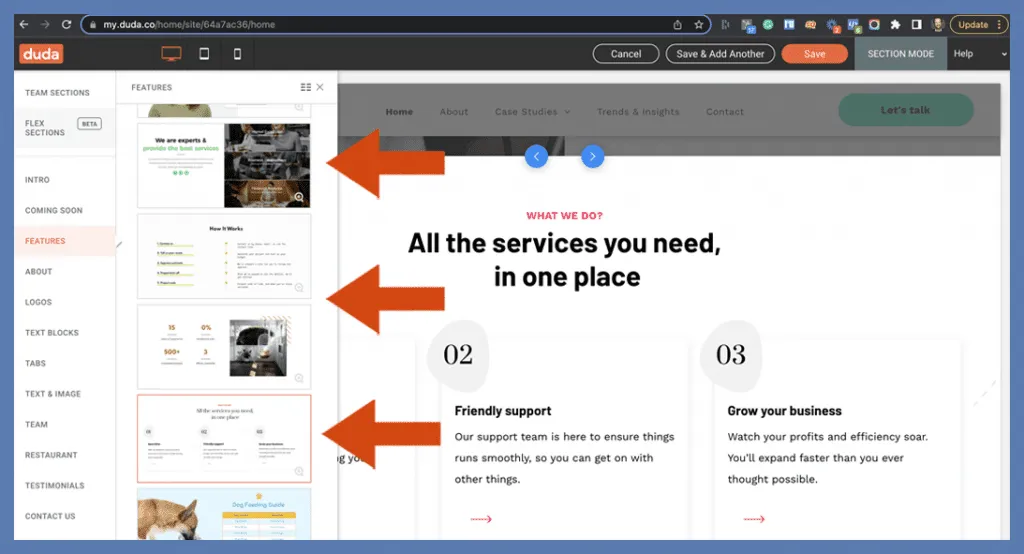Zoom the selected services thumbnail magnifier
Viewport: 1024px width, 554px height.
coord(299,471)
